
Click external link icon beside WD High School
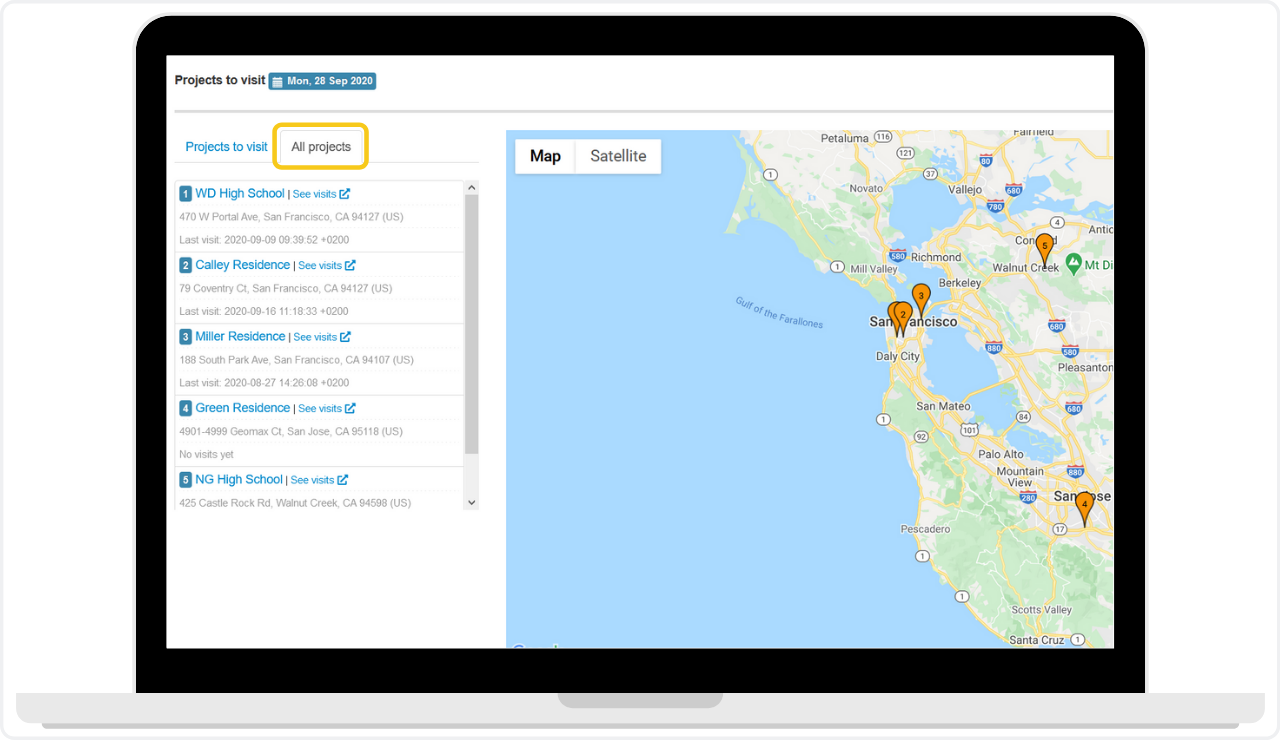coord(345,194)
